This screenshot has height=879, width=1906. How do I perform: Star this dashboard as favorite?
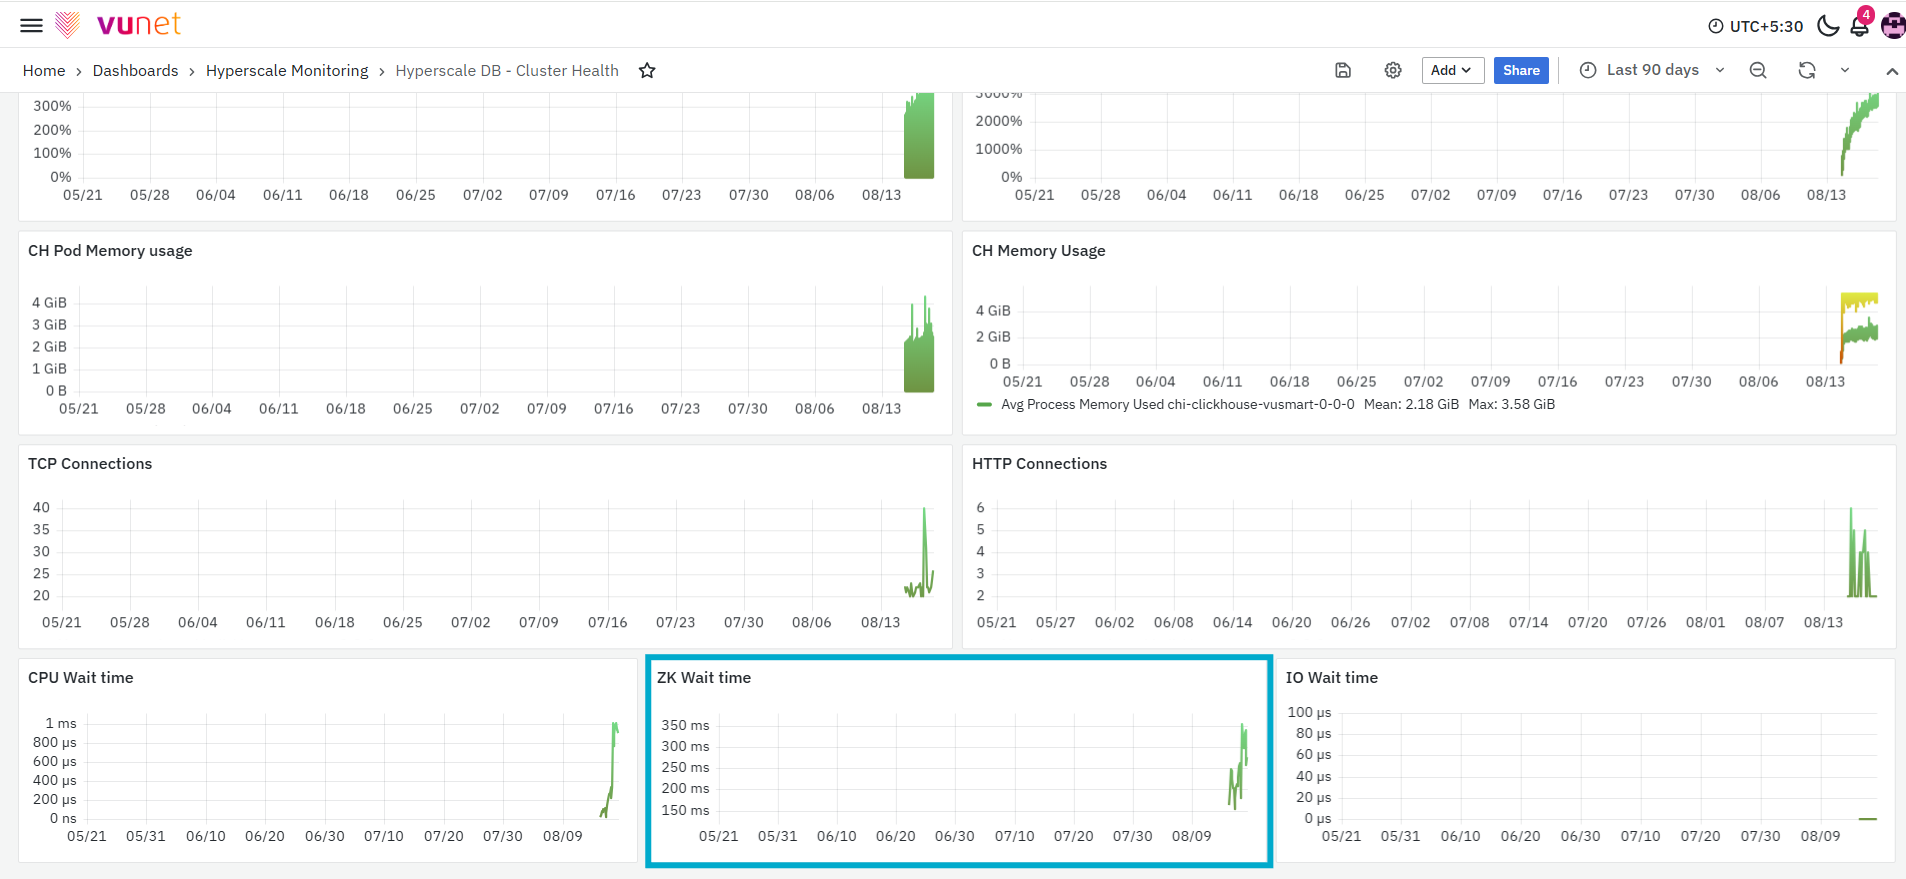click(647, 71)
